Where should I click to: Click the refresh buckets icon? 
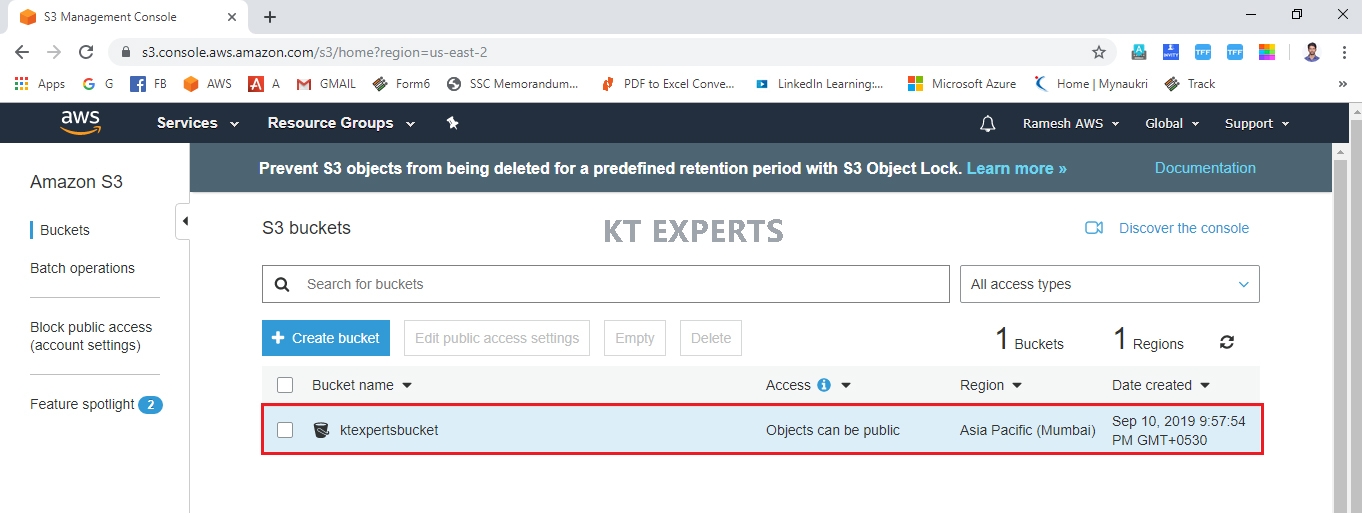(x=1227, y=342)
